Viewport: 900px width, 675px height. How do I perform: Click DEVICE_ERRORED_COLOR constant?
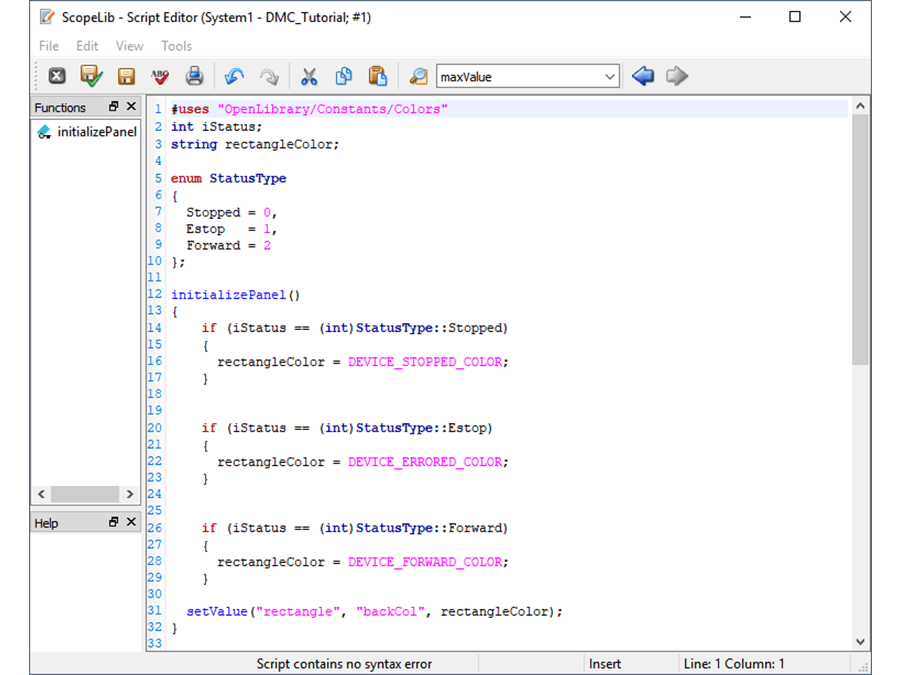point(425,462)
